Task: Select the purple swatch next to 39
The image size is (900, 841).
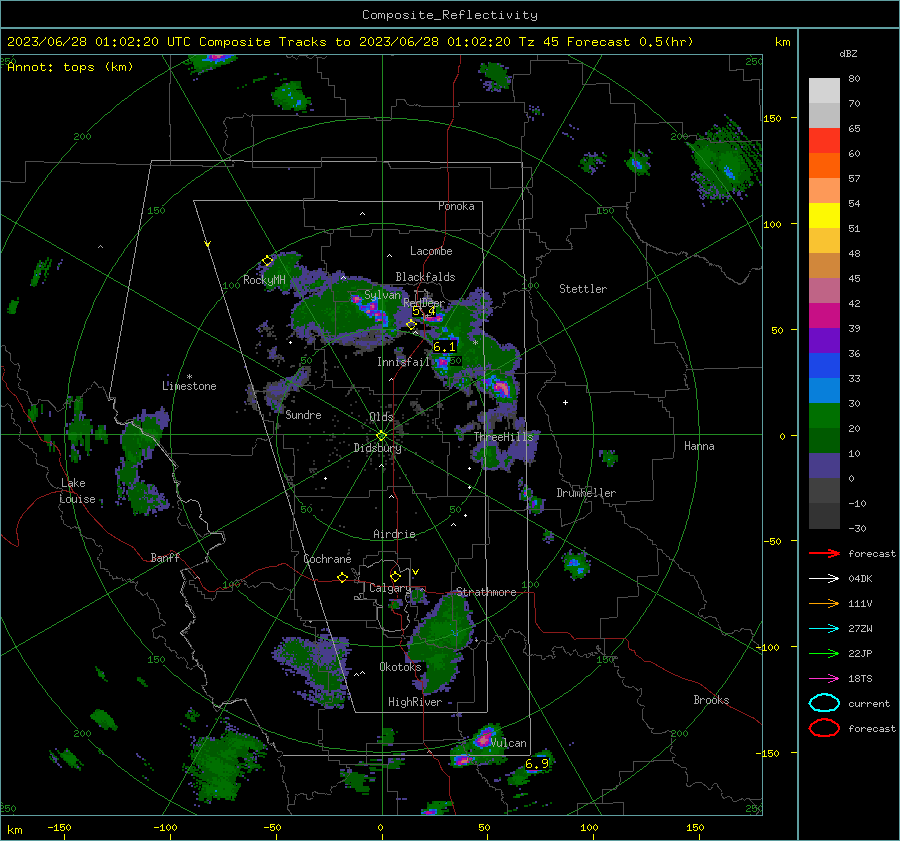Action: (824, 340)
